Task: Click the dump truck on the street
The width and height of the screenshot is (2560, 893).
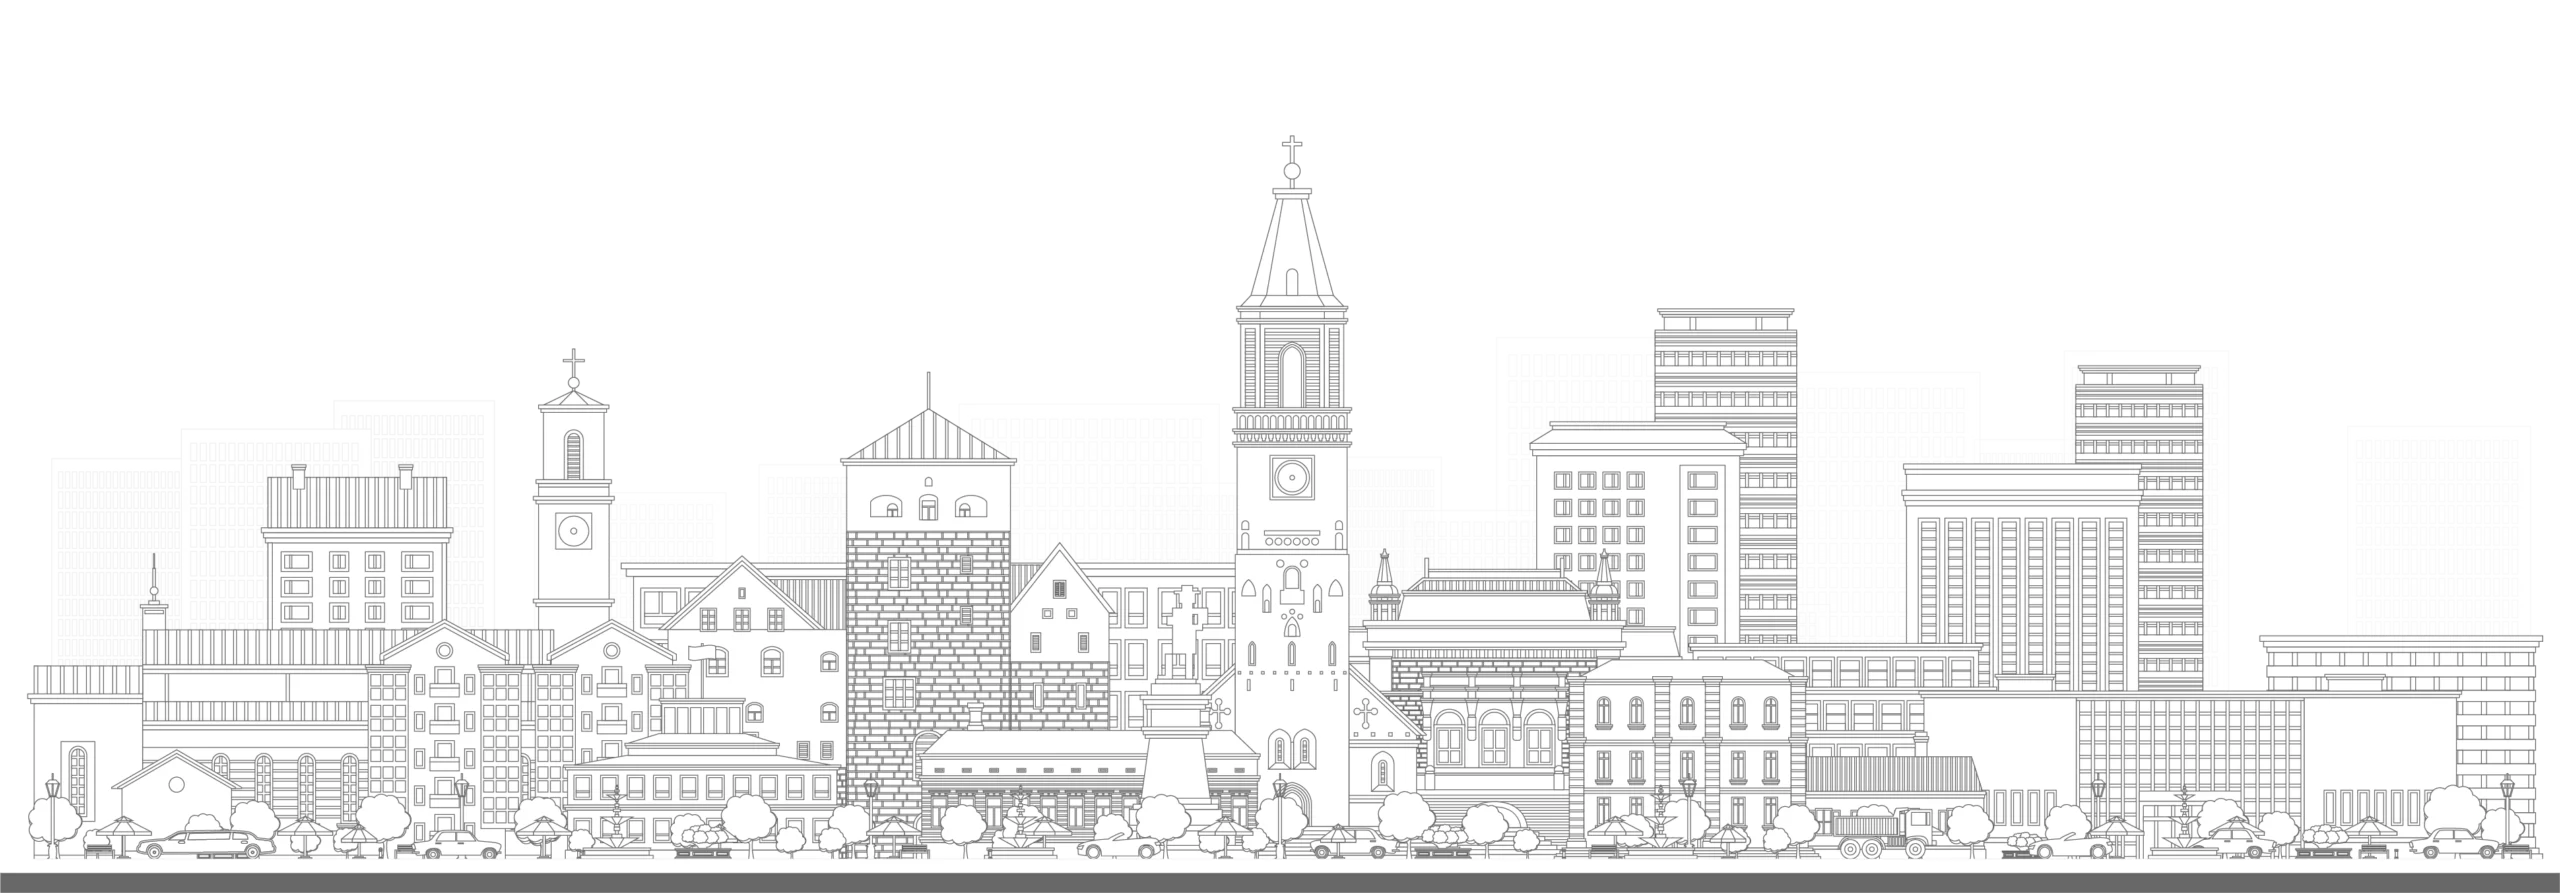Action: pos(1883,831)
